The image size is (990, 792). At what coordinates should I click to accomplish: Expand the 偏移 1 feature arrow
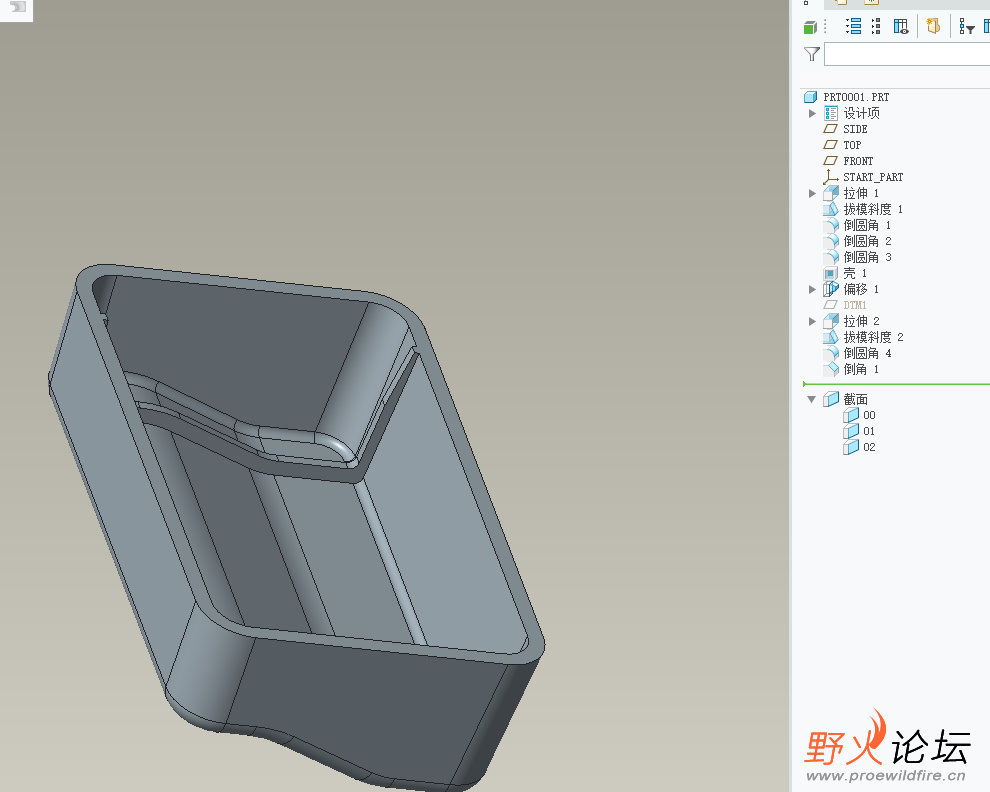[813, 289]
